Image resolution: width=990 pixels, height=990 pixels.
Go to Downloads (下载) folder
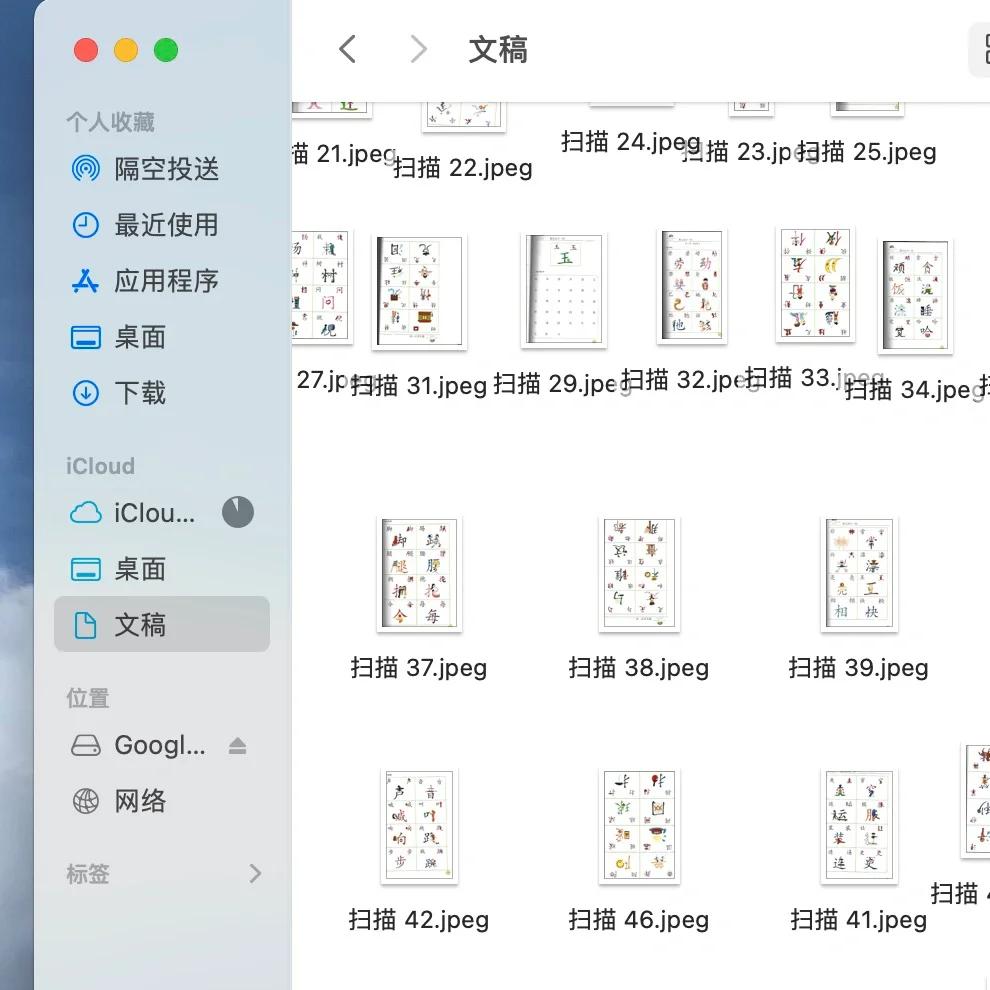[140, 393]
